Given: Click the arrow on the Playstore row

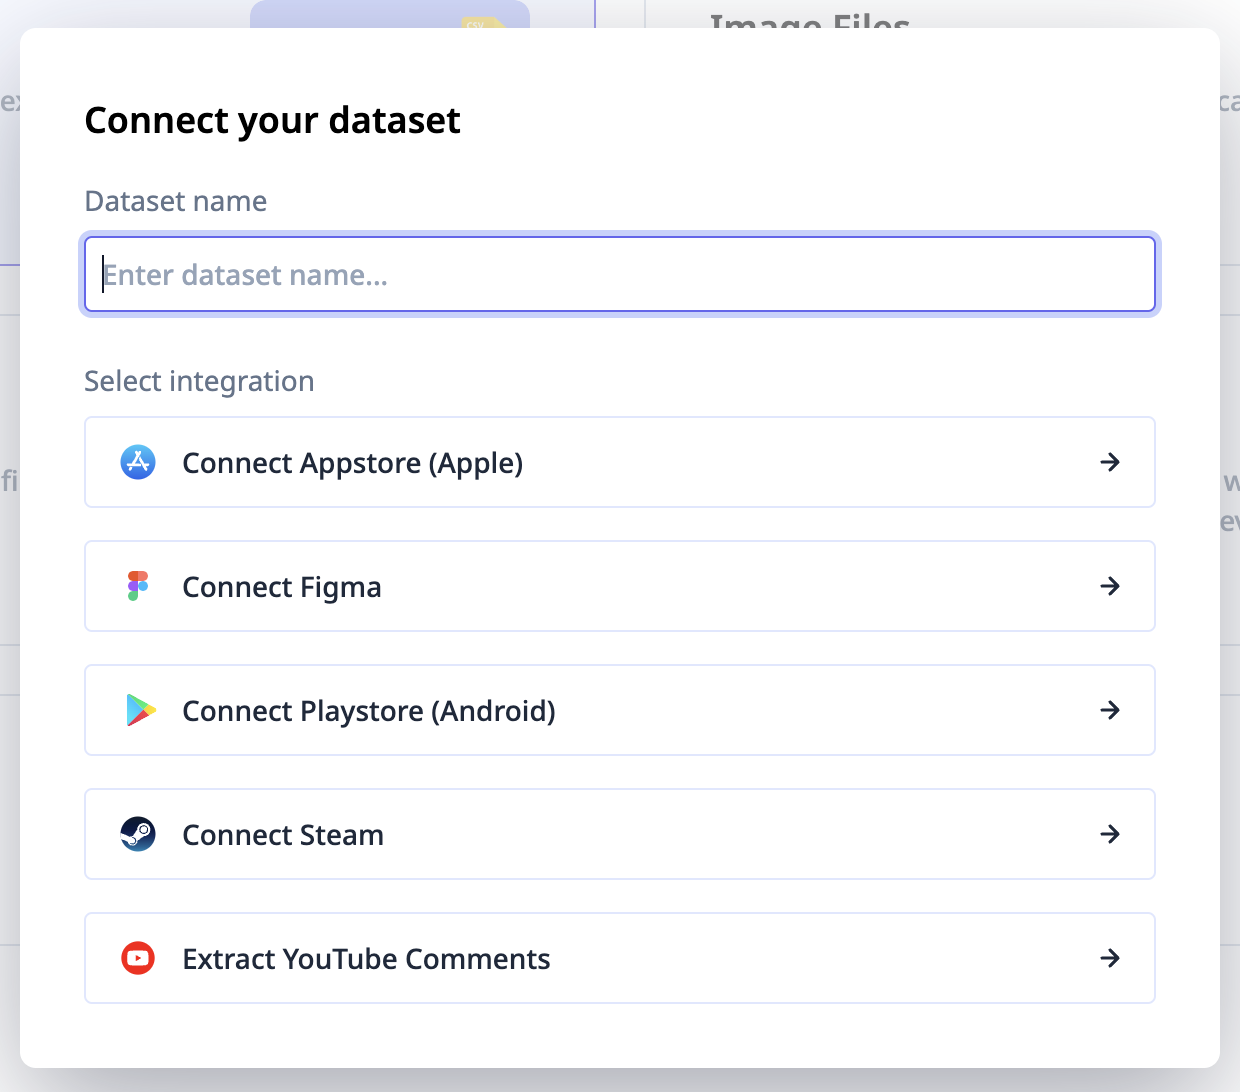Looking at the screenshot, I should (1109, 710).
